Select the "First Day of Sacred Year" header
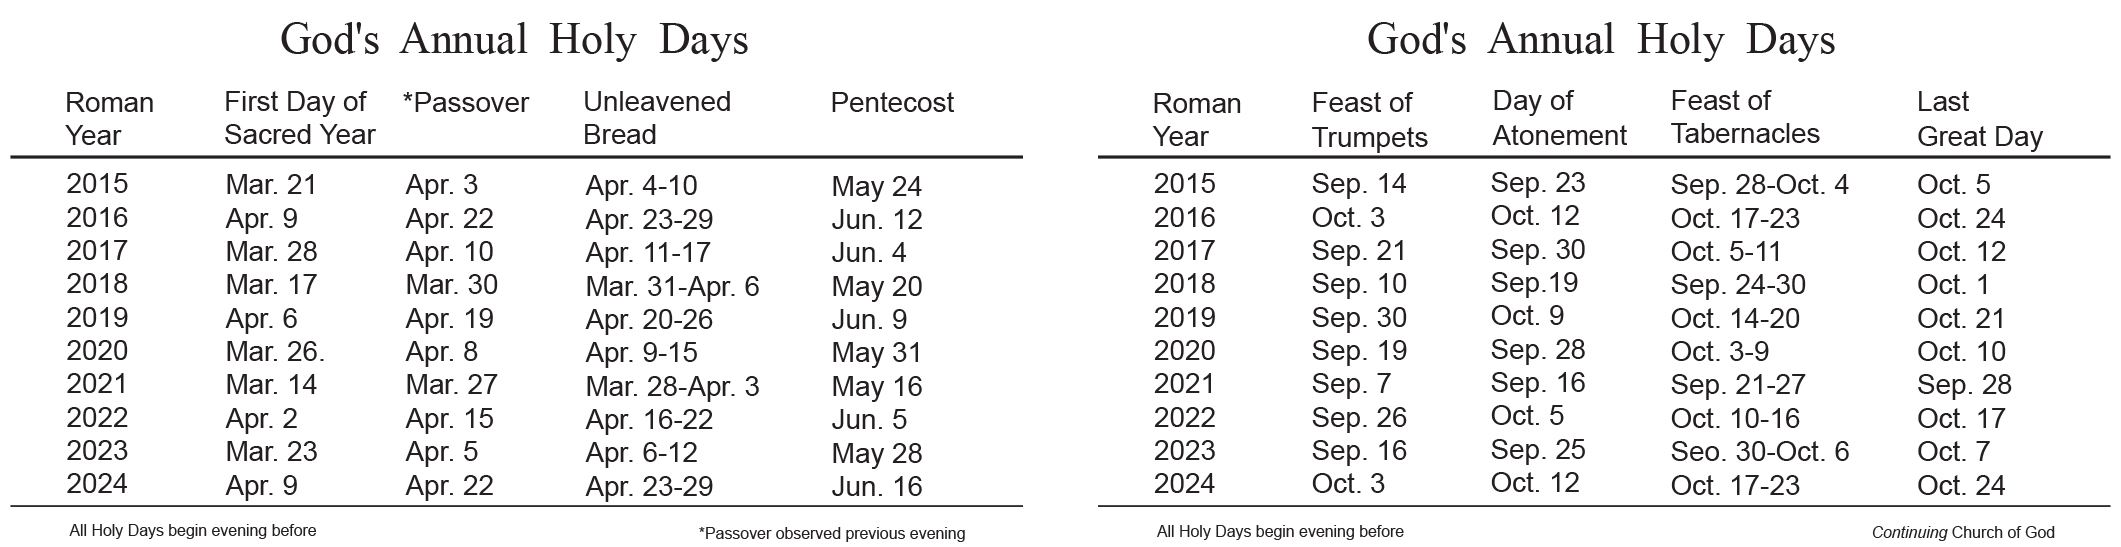The height and width of the screenshot is (547, 2121). (x=298, y=118)
